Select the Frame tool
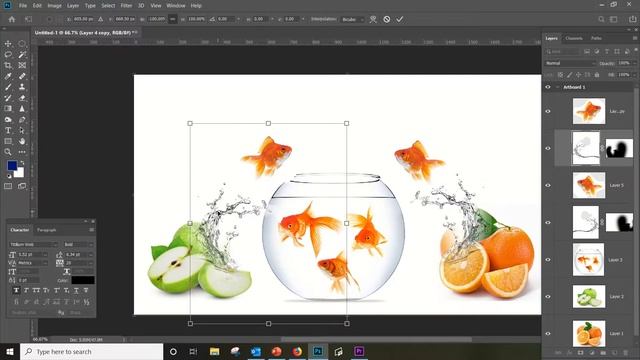Screen dimensions: 640x360 click(22, 65)
